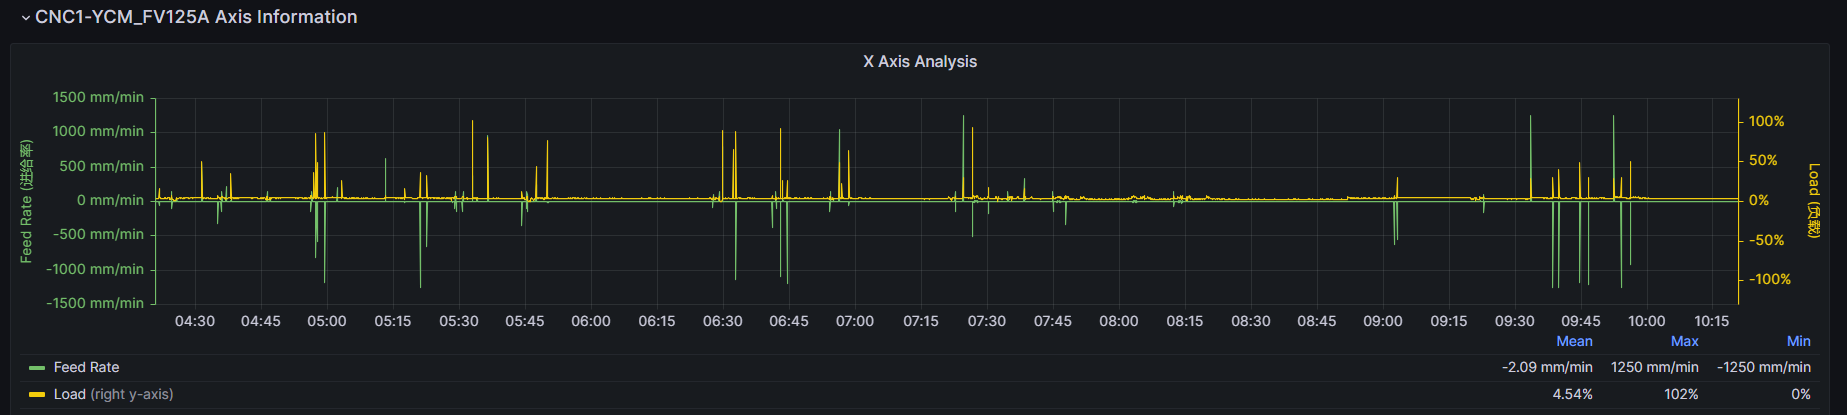The width and height of the screenshot is (1847, 415).
Task: Click the 10:15 time axis tick label
Action: (x=1711, y=321)
